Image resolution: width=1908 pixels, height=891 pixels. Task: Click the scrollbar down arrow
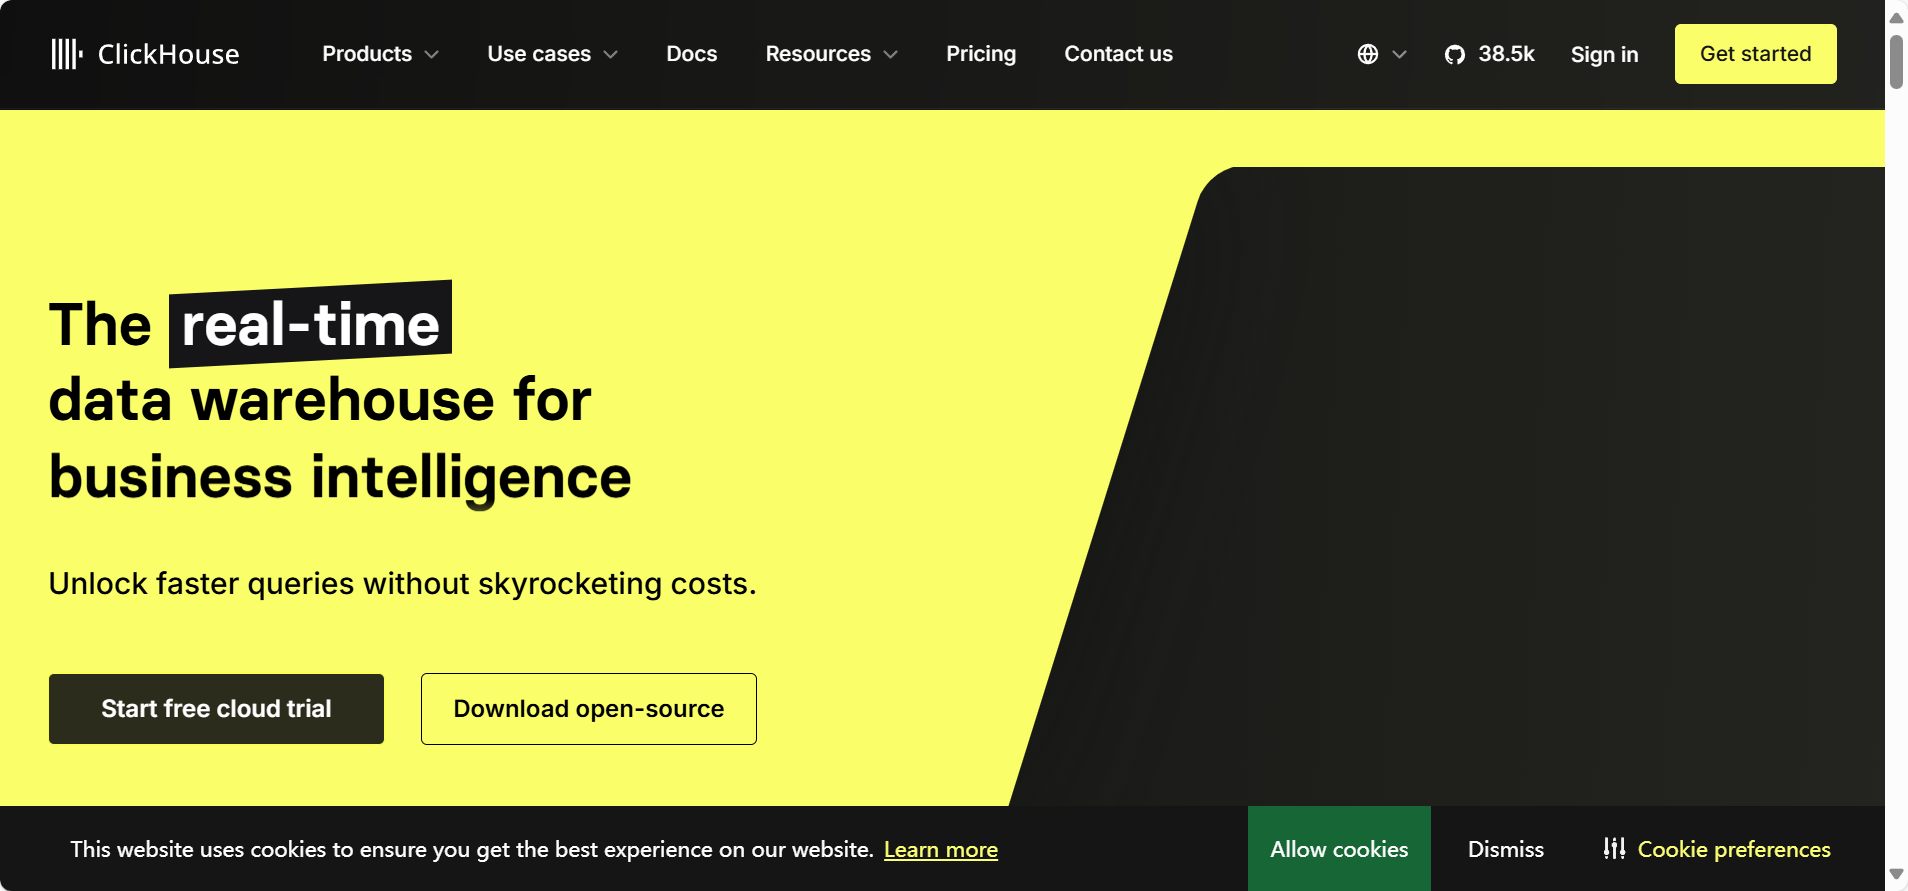pos(1896,874)
